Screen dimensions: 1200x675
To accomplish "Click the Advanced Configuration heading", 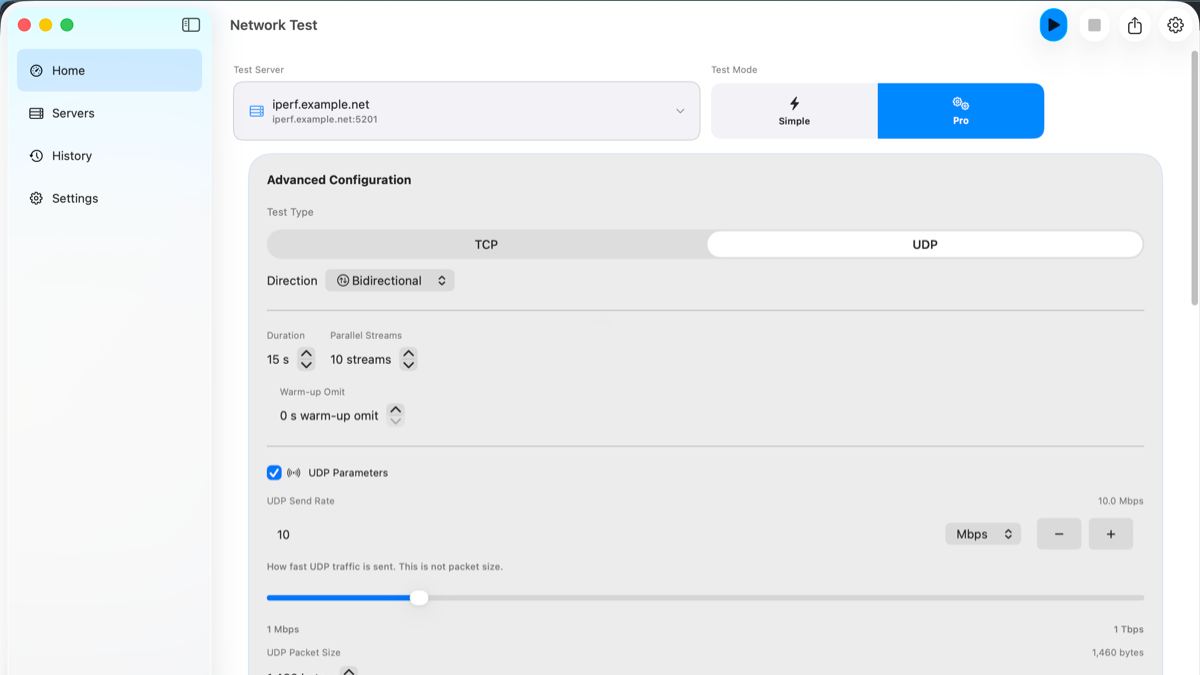I will click(339, 180).
